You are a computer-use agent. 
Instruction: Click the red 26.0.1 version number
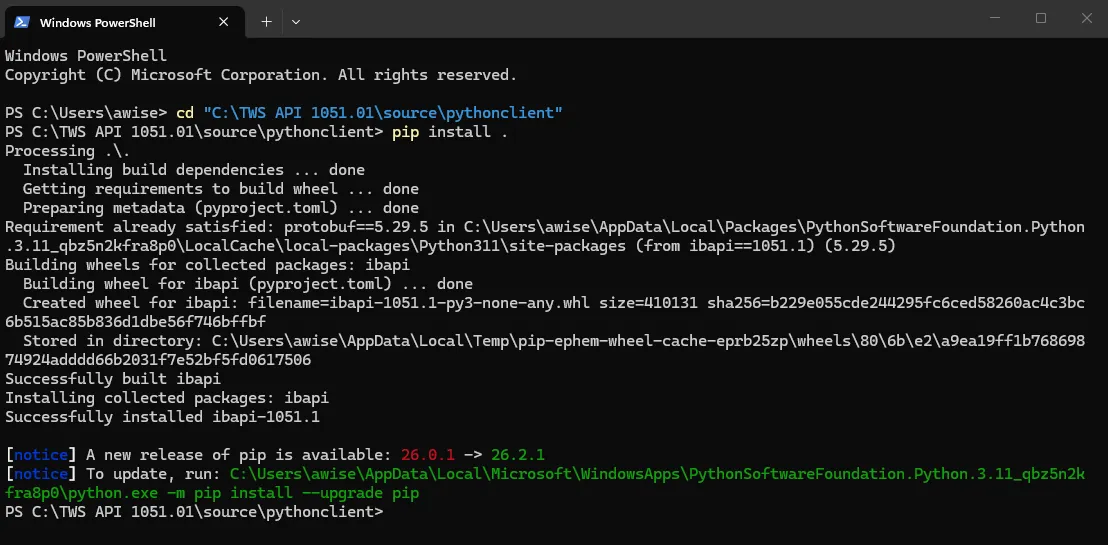428,455
